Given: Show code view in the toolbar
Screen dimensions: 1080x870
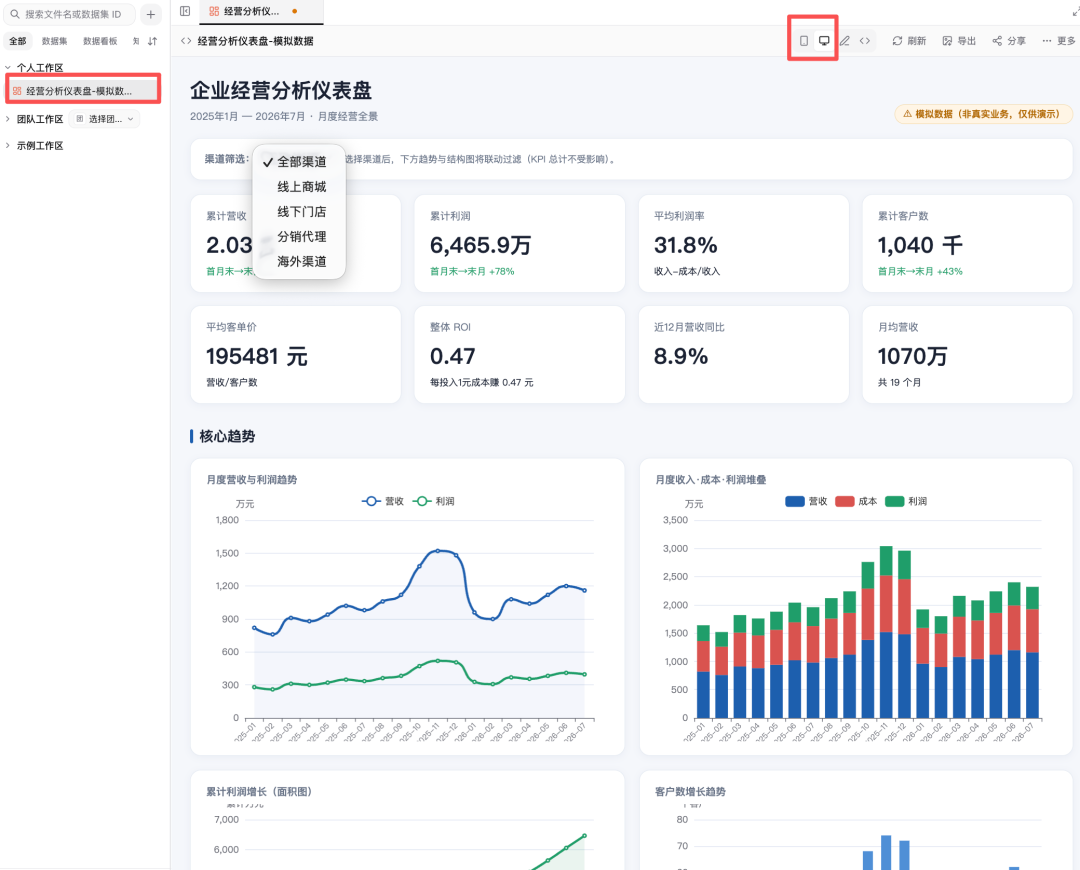Looking at the screenshot, I should click(864, 41).
